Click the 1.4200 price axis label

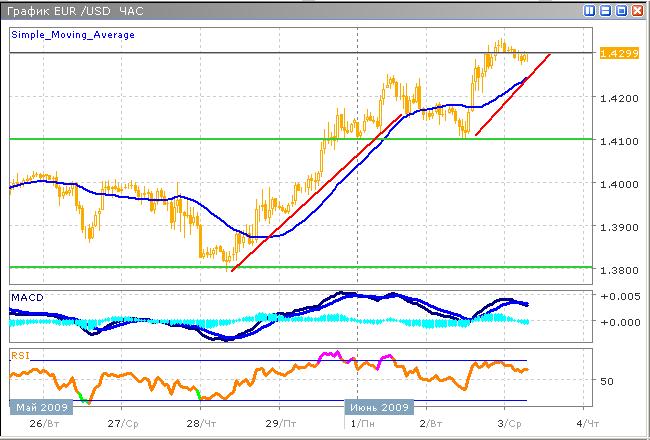(616, 98)
